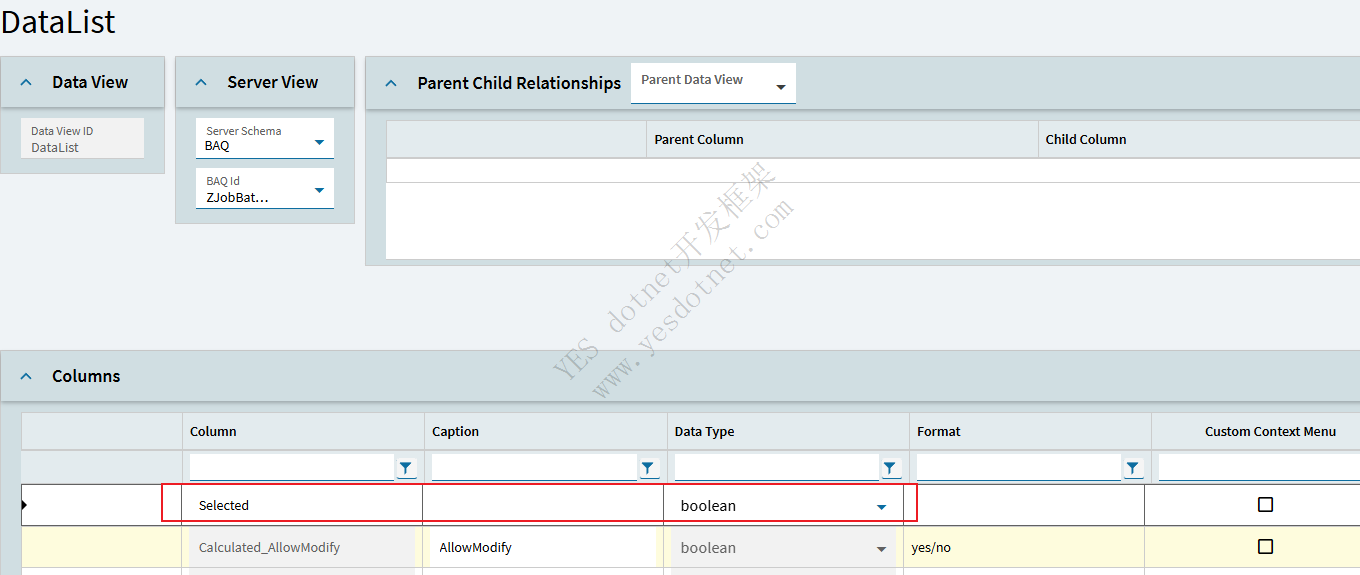Click the Column filter text field
The height and width of the screenshot is (575, 1360).
pos(291,468)
